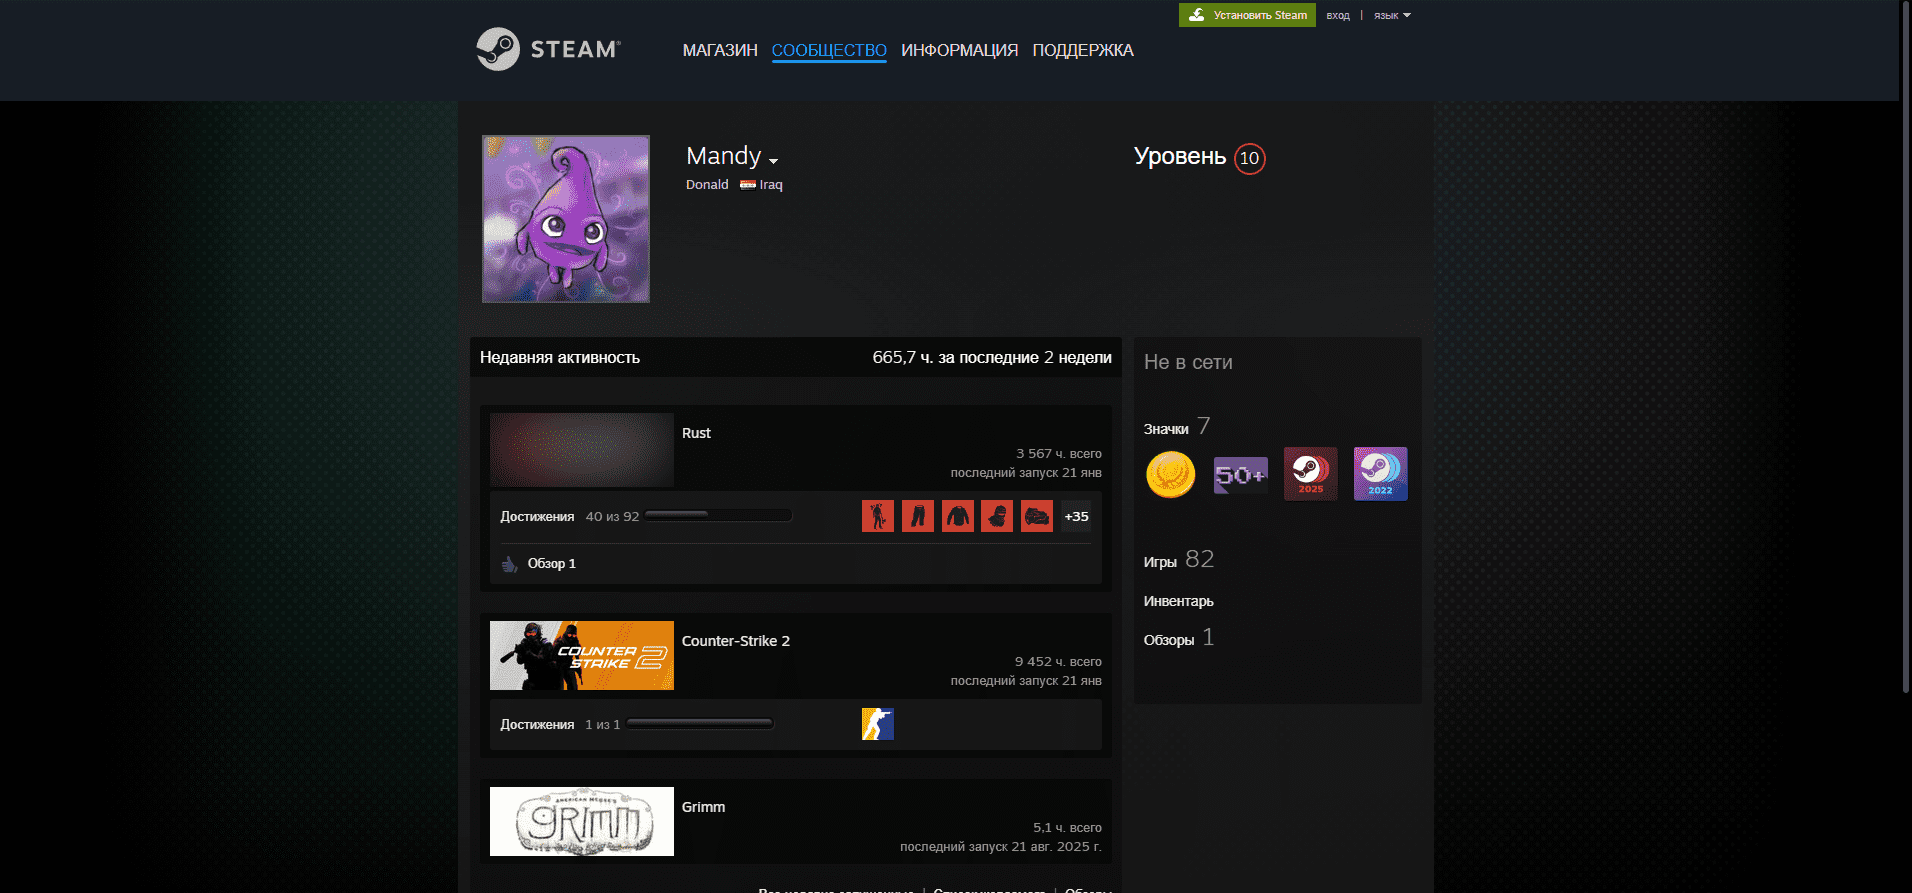
Task: Click the Iraq flag icon
Action: tap(747, 184)
